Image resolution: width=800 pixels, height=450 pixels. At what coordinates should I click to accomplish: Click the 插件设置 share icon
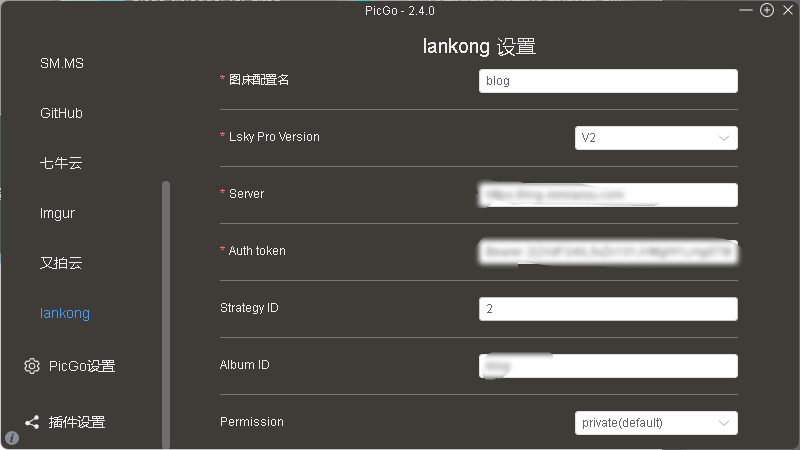(x=32, y=422)
